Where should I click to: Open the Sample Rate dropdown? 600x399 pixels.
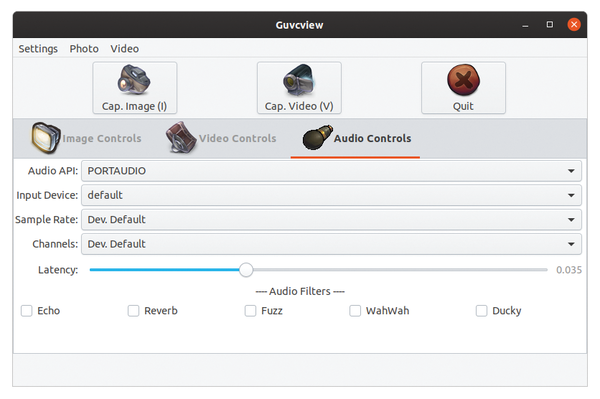coord(331,220)
